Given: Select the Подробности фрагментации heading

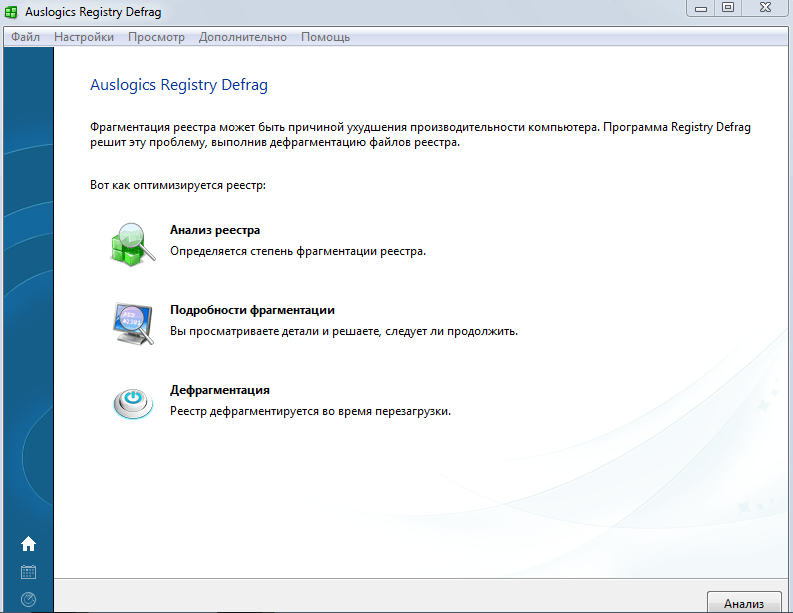Looking at the screenshot, I should click(252, 310).
